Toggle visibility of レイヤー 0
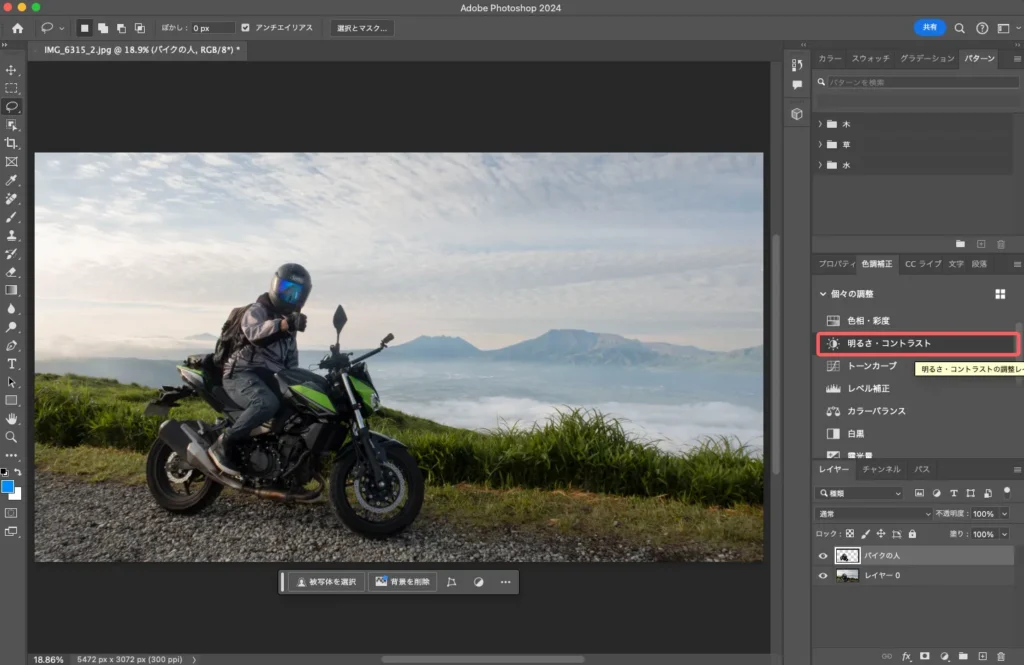The height and width of the screenshot is (665, 1024). click(x=823, y=576)
